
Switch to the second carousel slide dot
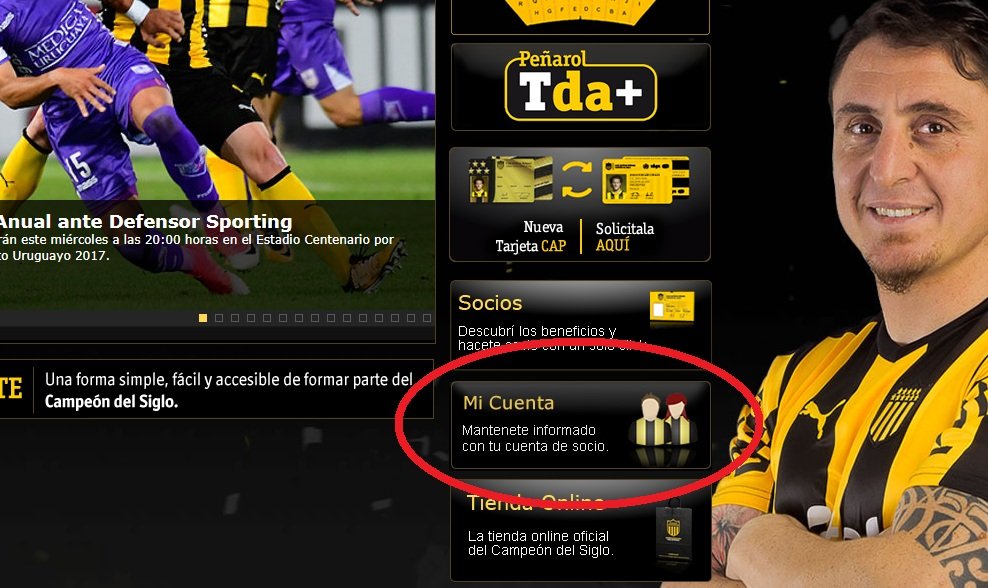click(219, 318)
